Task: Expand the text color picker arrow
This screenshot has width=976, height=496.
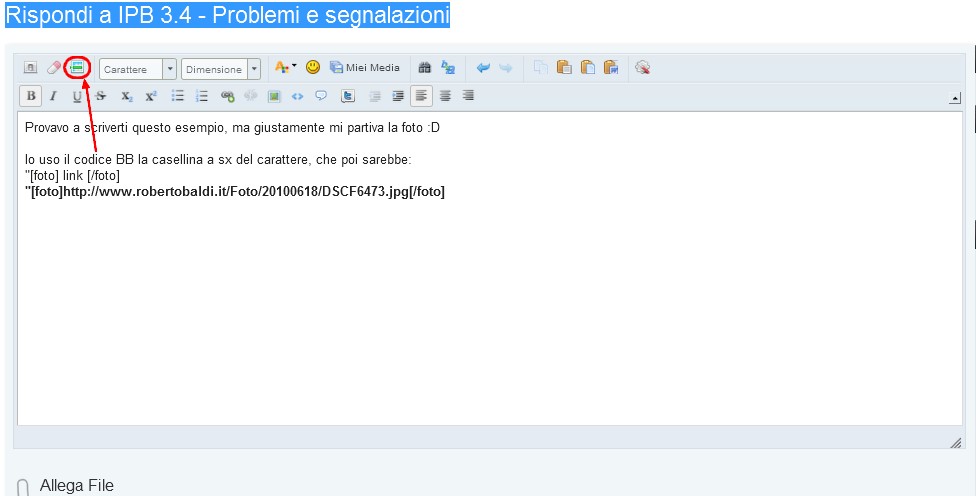Action: [294, 68]
